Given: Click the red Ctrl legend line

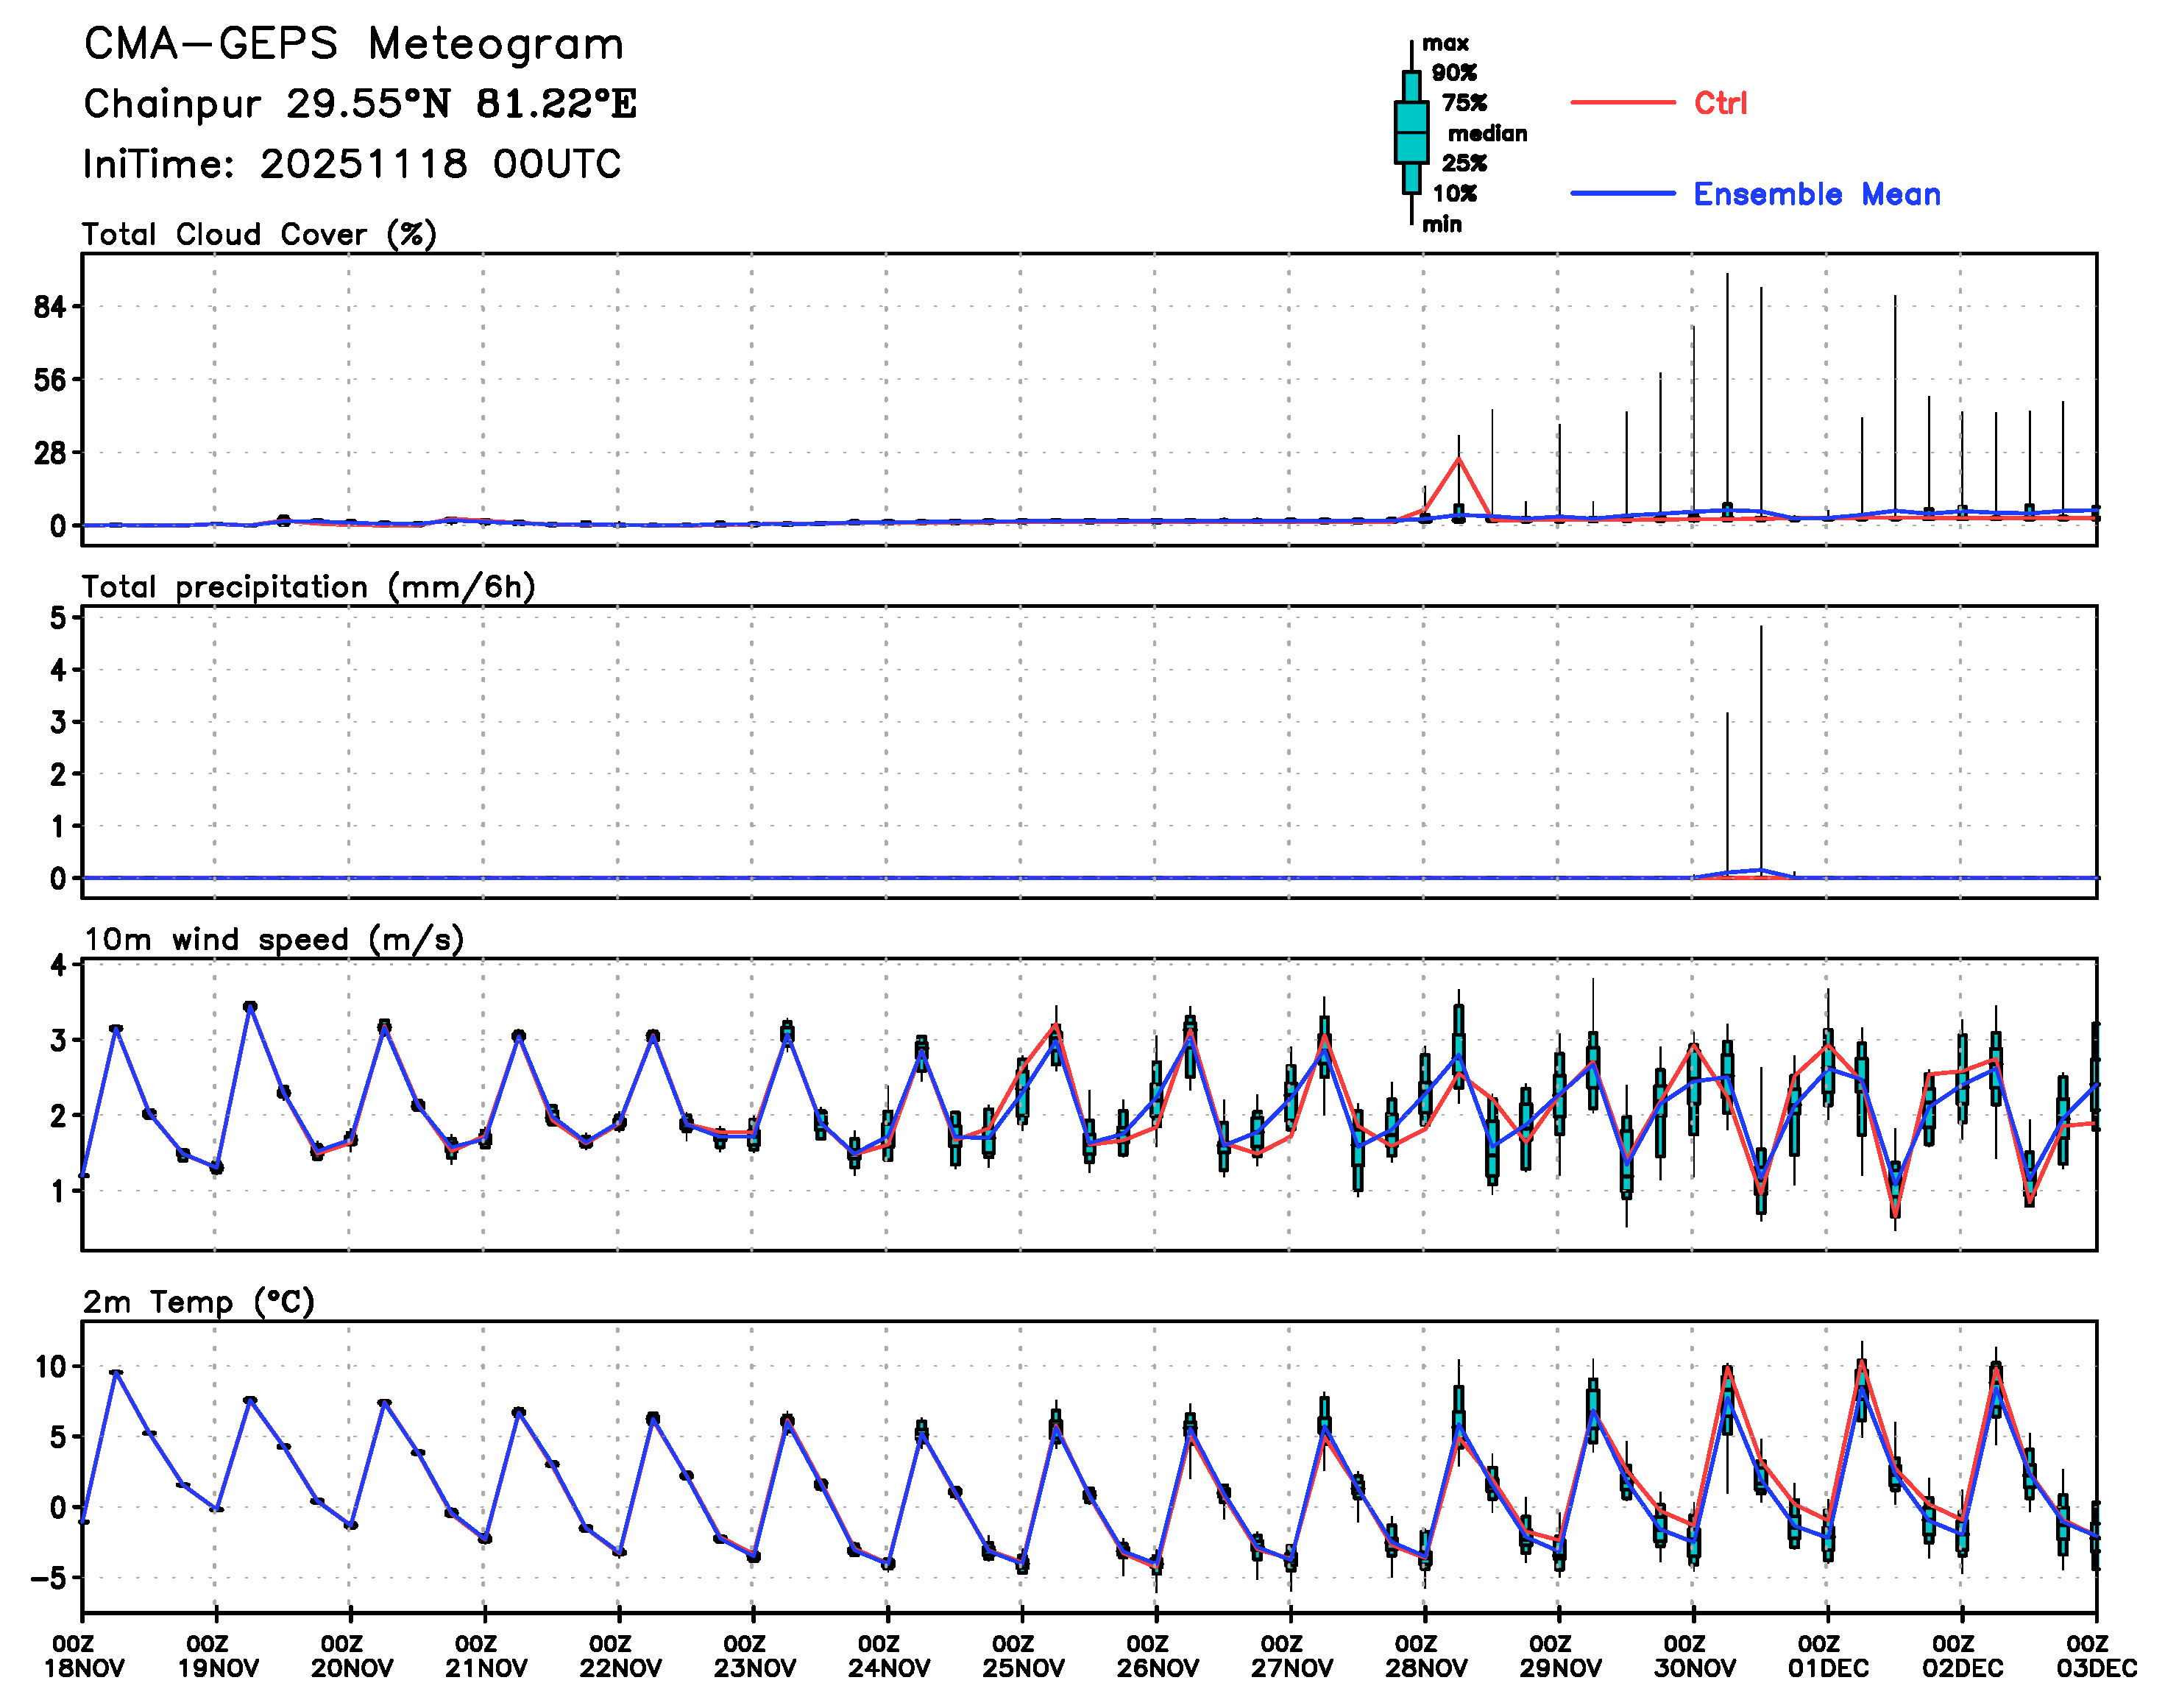Looking at the screenshot, I should coord(1622,102).
